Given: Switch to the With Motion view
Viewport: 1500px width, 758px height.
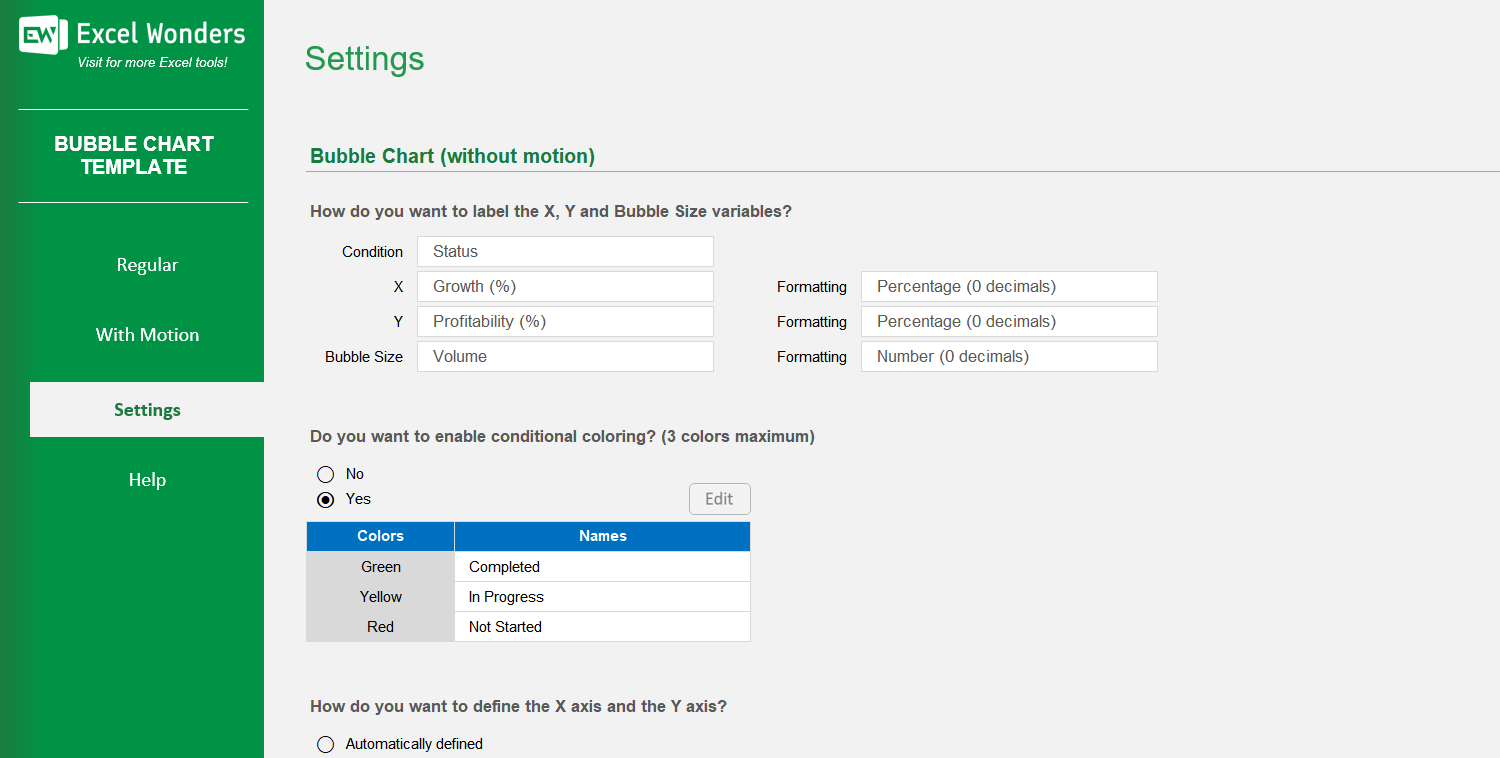Looking at the screenshot, I should (x=146, y=334).
